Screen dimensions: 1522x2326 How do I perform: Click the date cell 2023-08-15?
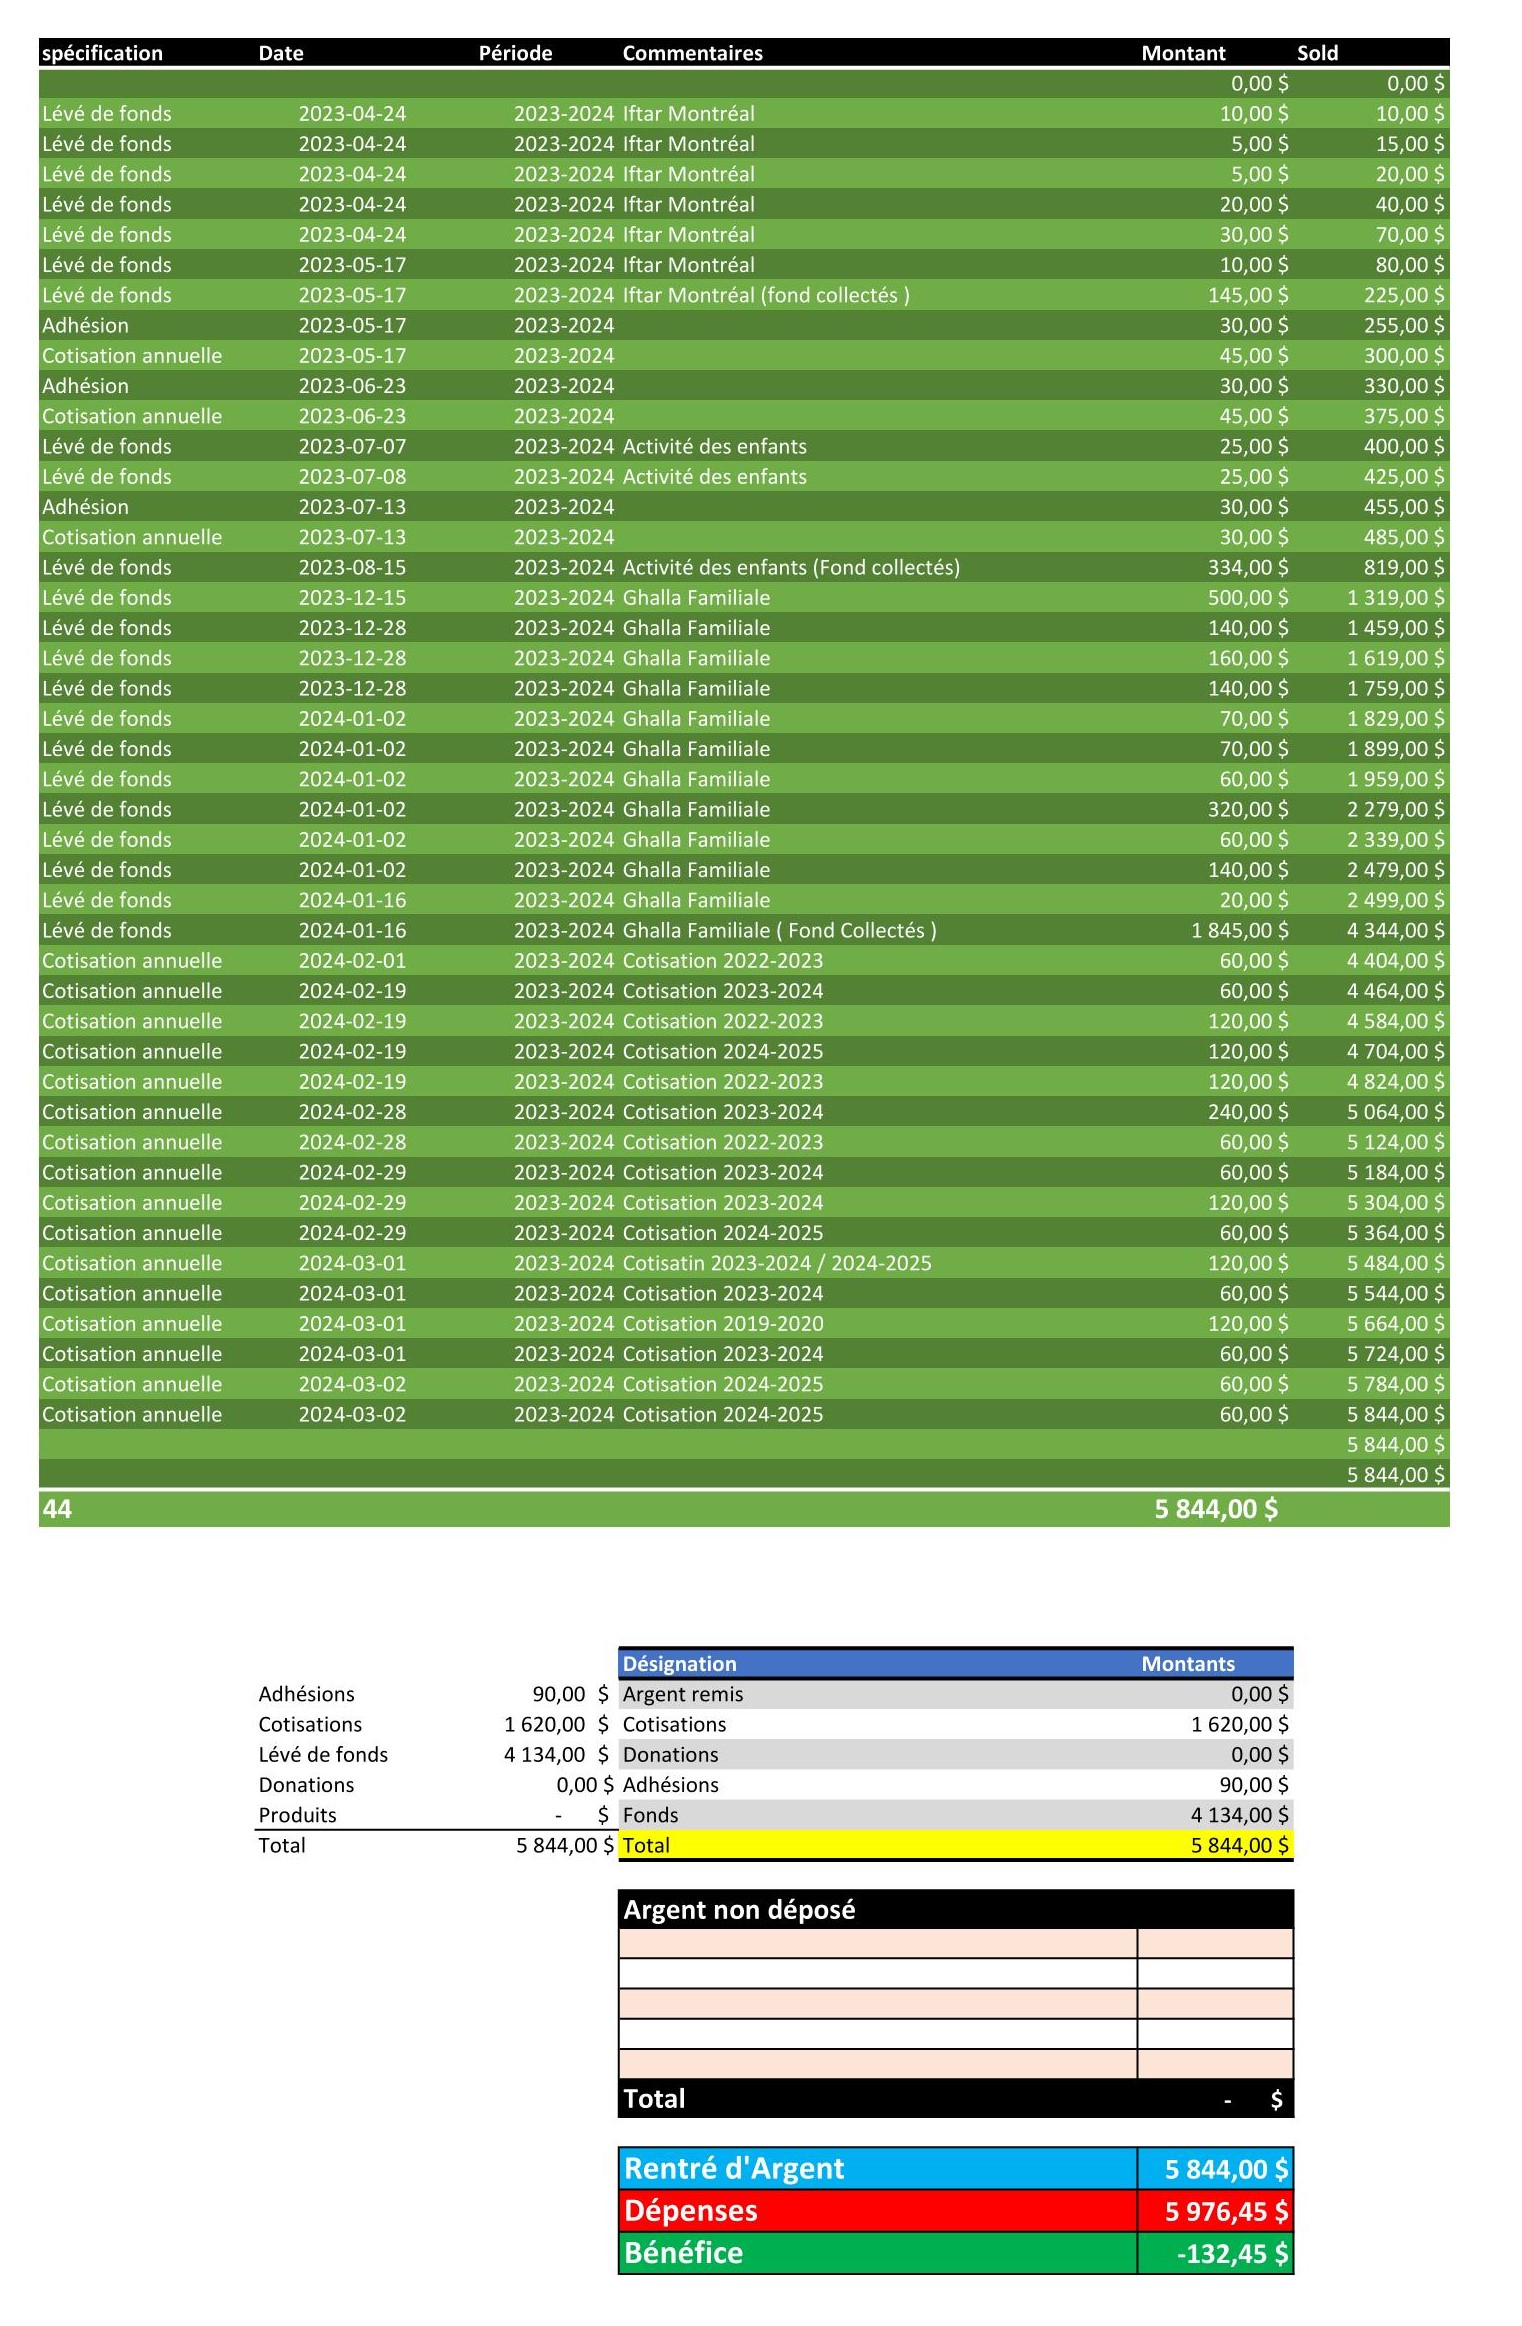(x=352, y=567)
